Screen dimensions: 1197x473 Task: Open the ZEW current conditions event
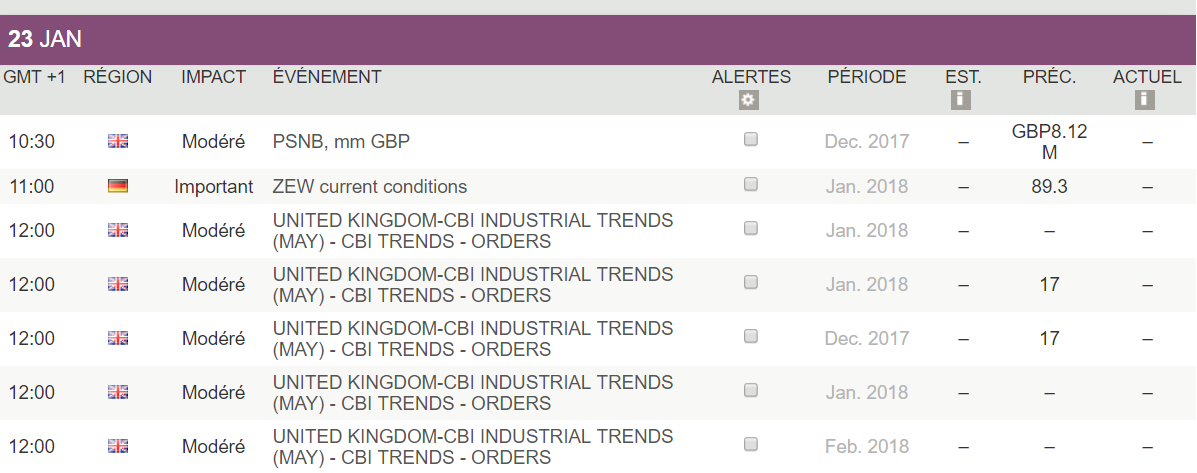(x=370, y=187)
